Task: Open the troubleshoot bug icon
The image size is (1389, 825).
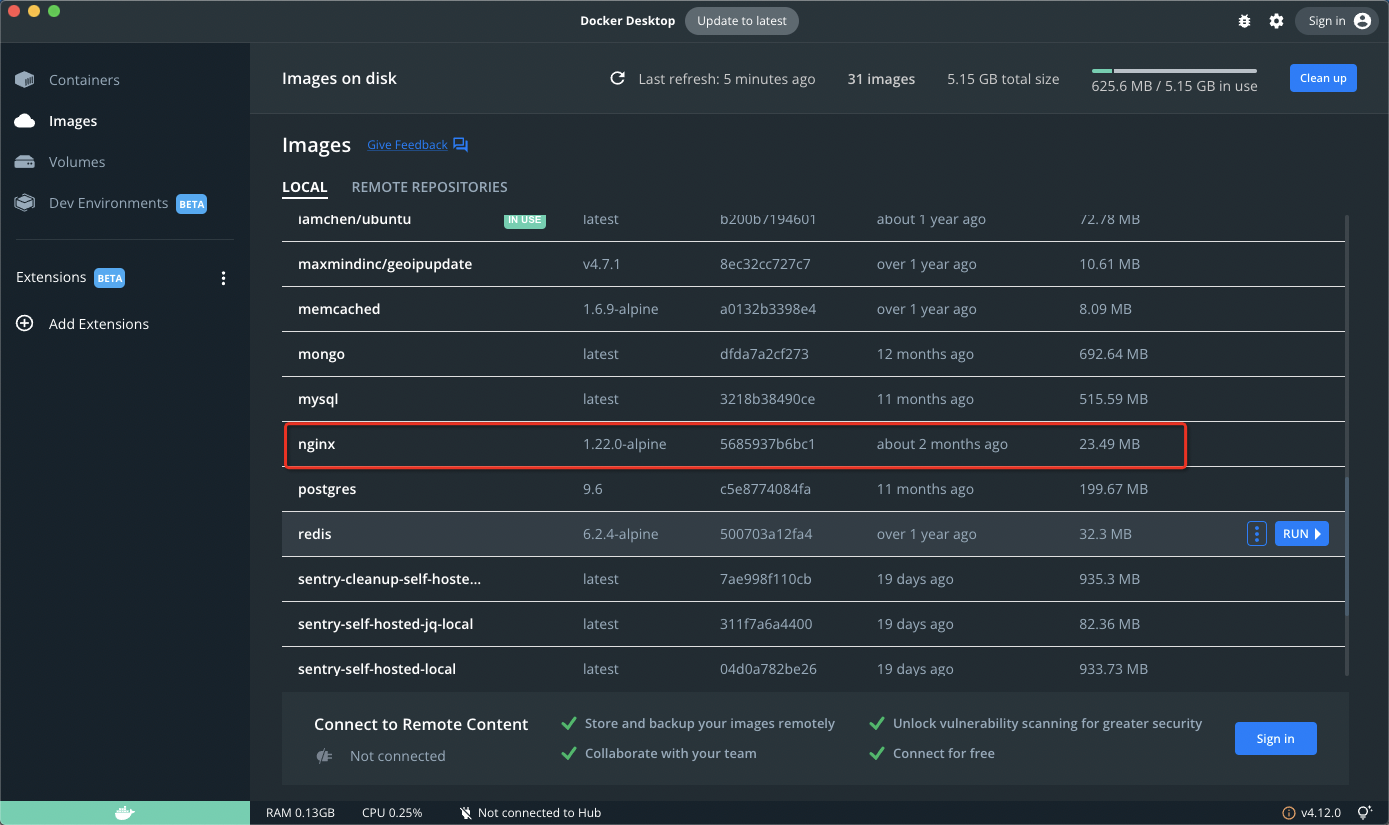Action: click(x=1244, y=21)
